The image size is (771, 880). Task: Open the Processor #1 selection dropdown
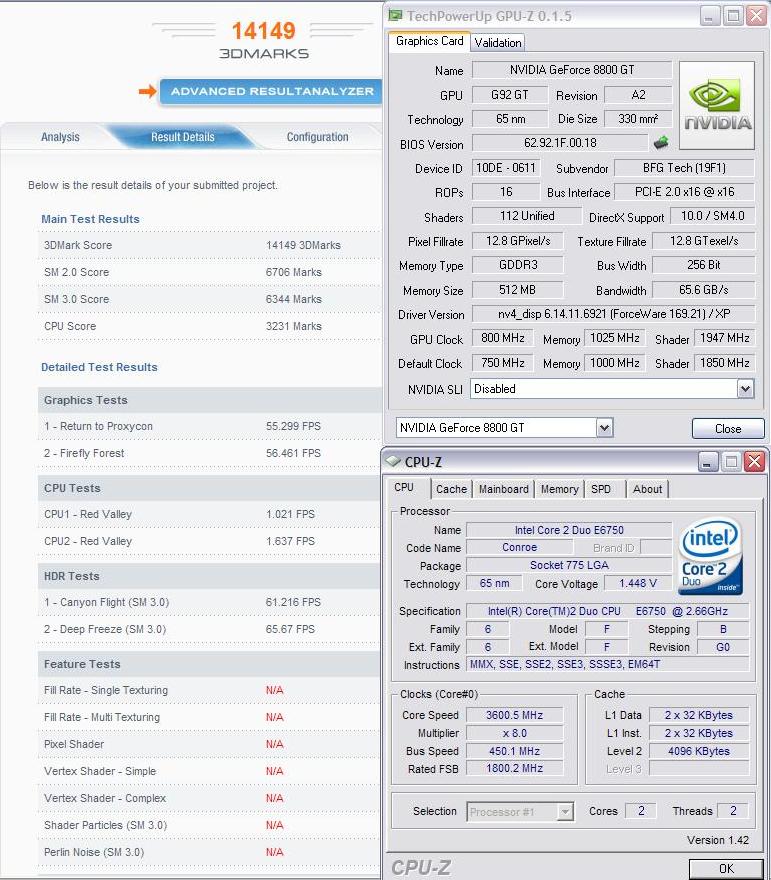pos(565,812)
